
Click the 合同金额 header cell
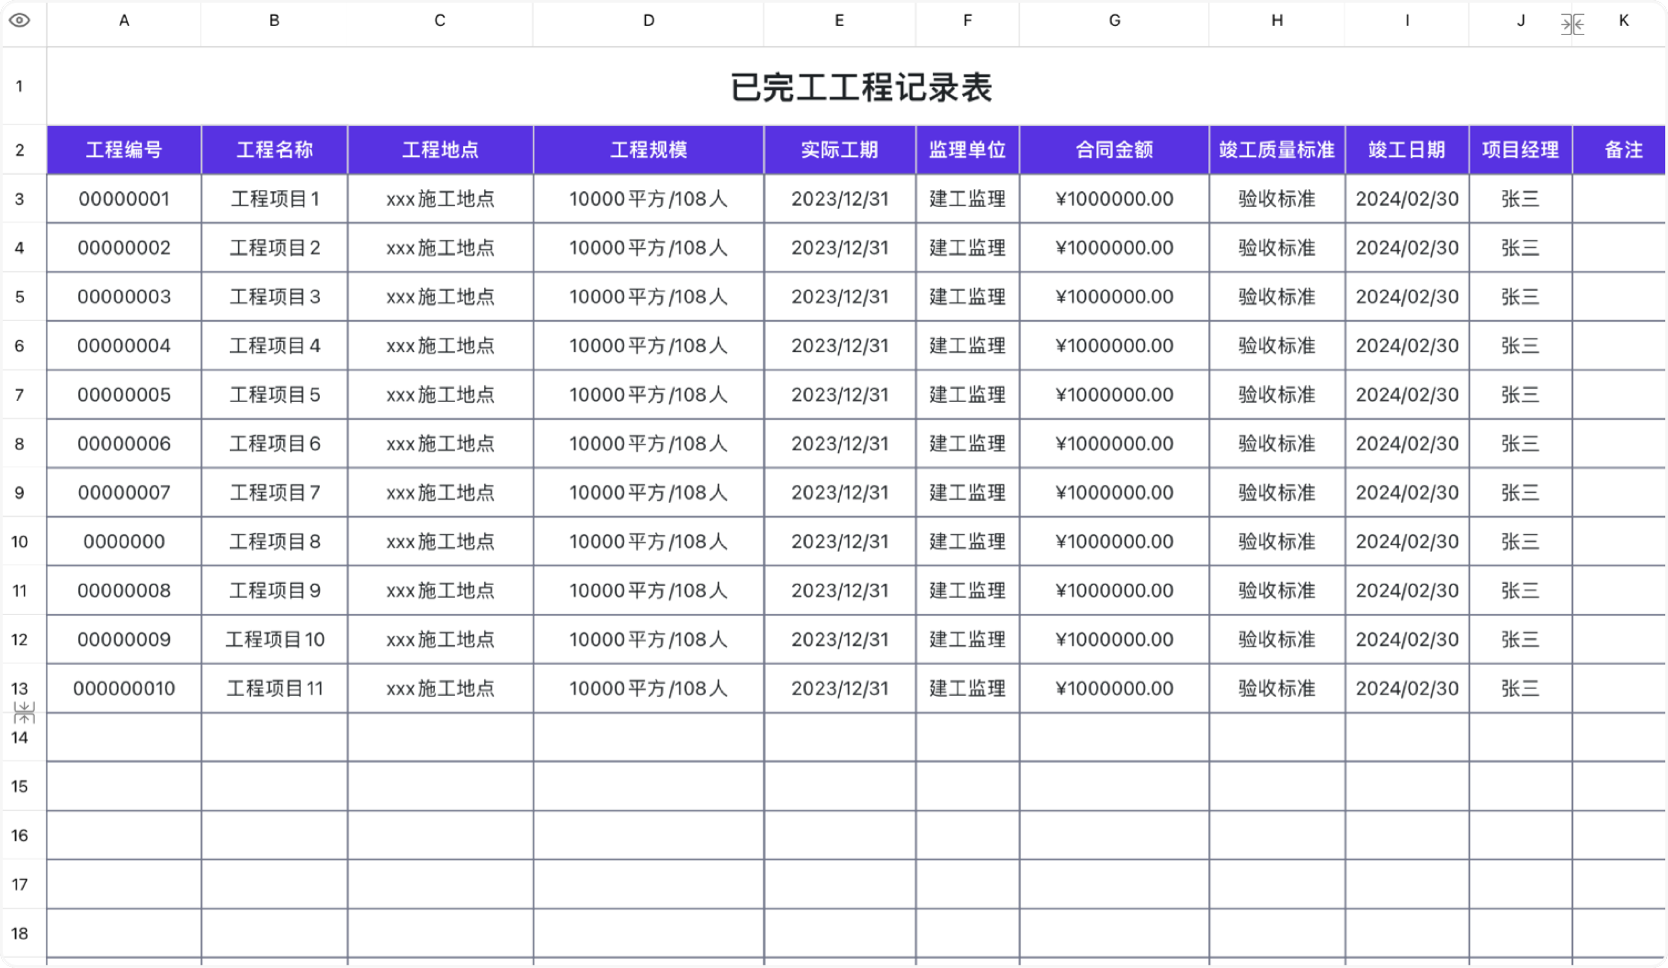(x=1114, y=150)
